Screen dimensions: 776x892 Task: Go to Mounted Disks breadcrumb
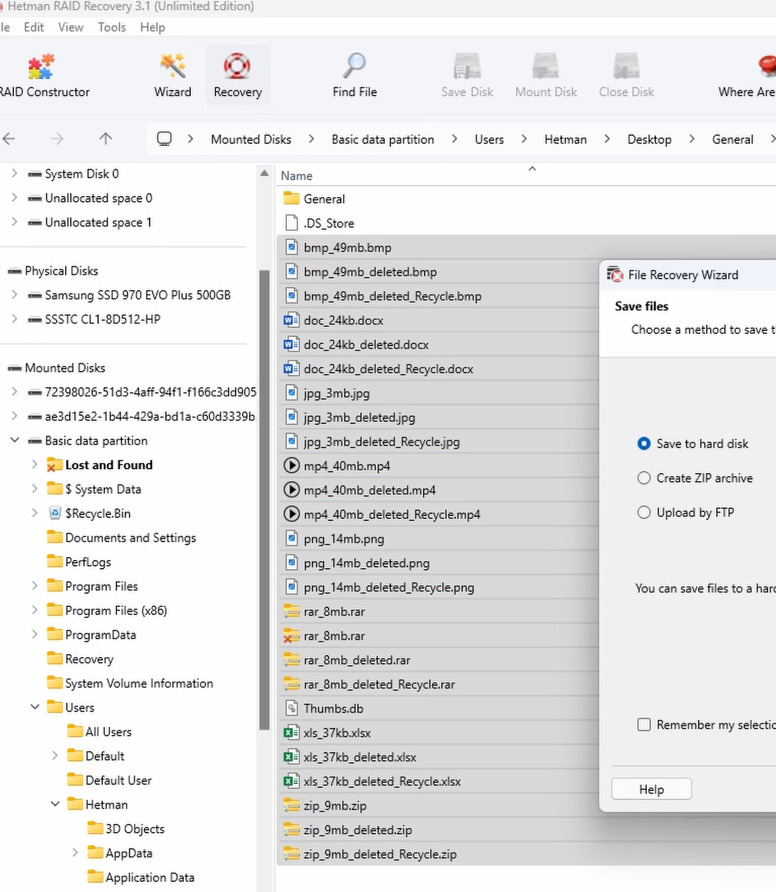coord(251,139)
